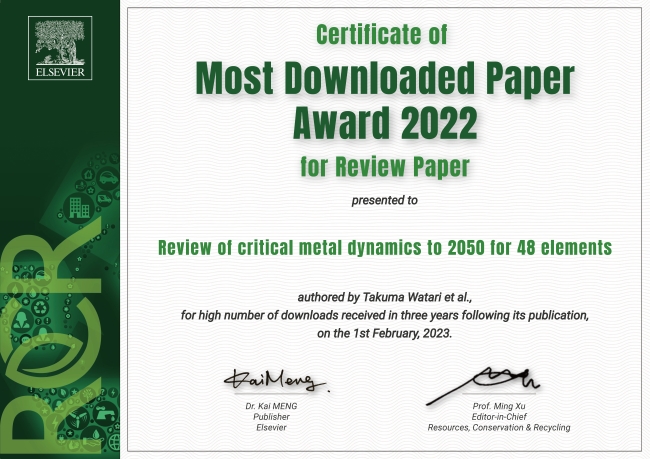Click the building icon in the green banner
Viewport: 650px width, 459px height.
click(78, 208)
